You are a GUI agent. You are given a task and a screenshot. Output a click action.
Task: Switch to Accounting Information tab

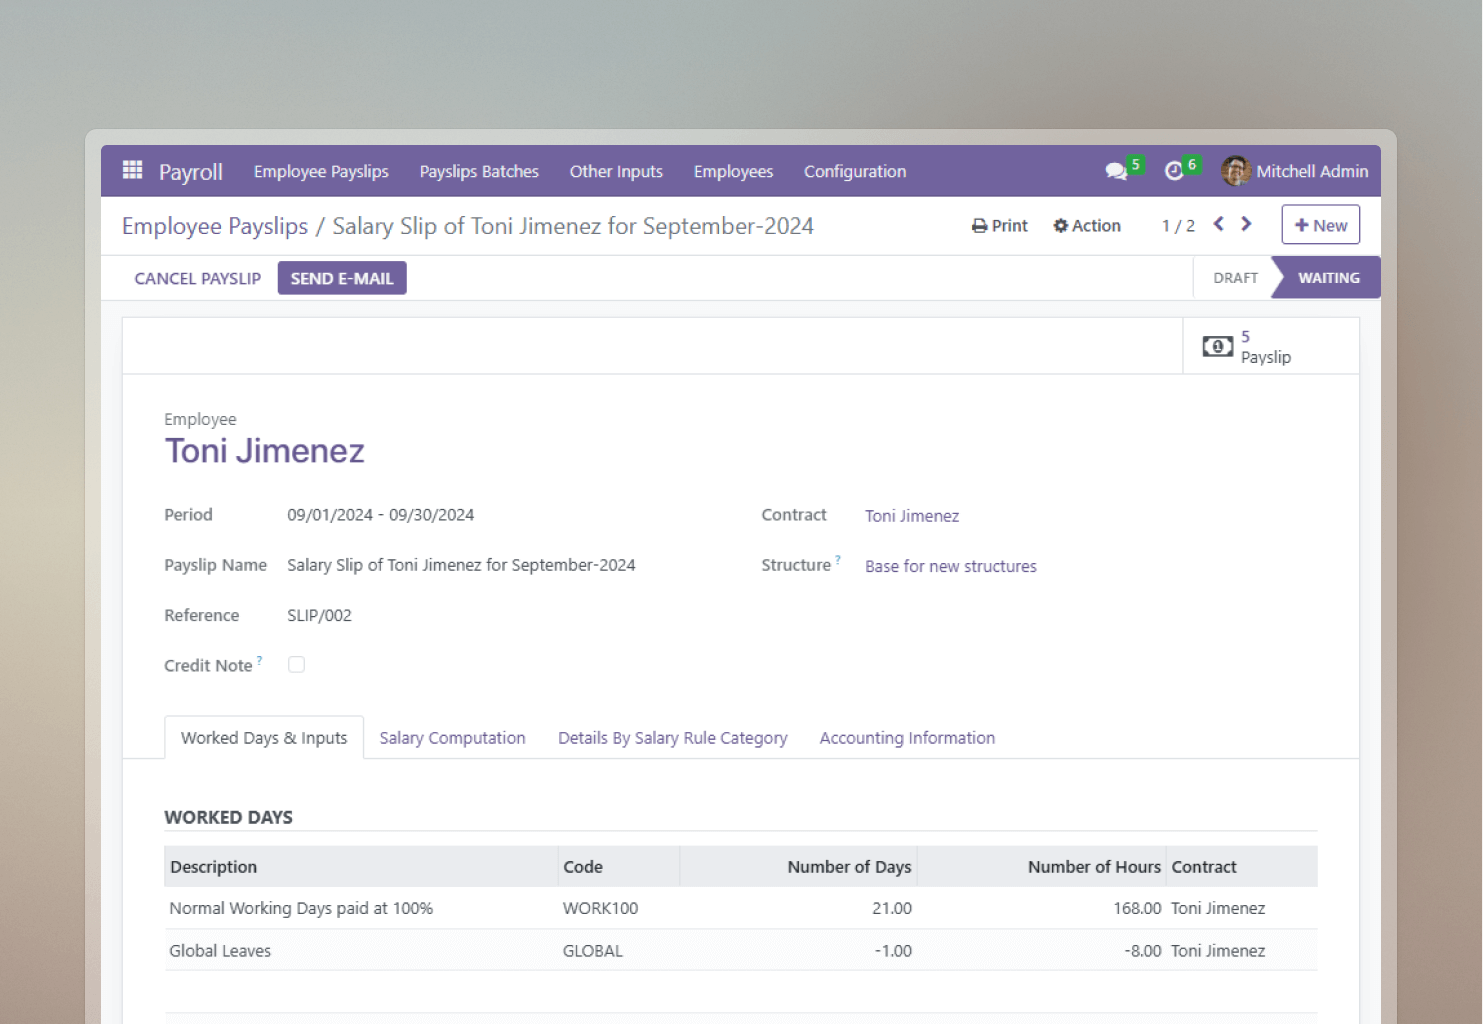tap(907, 738)
